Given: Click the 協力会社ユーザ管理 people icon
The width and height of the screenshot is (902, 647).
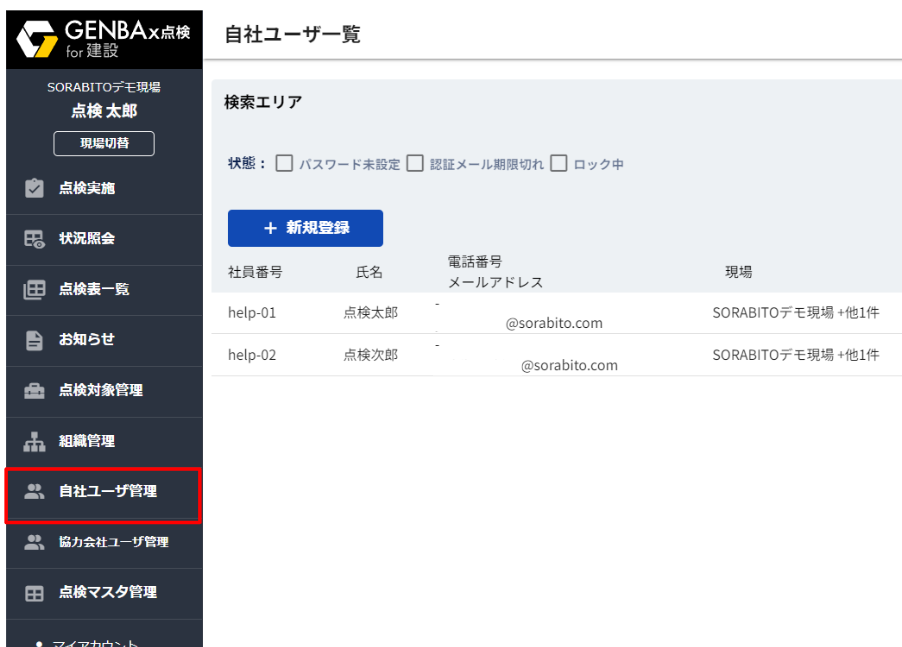Looking at the screenshot, I should click(34, 542).
